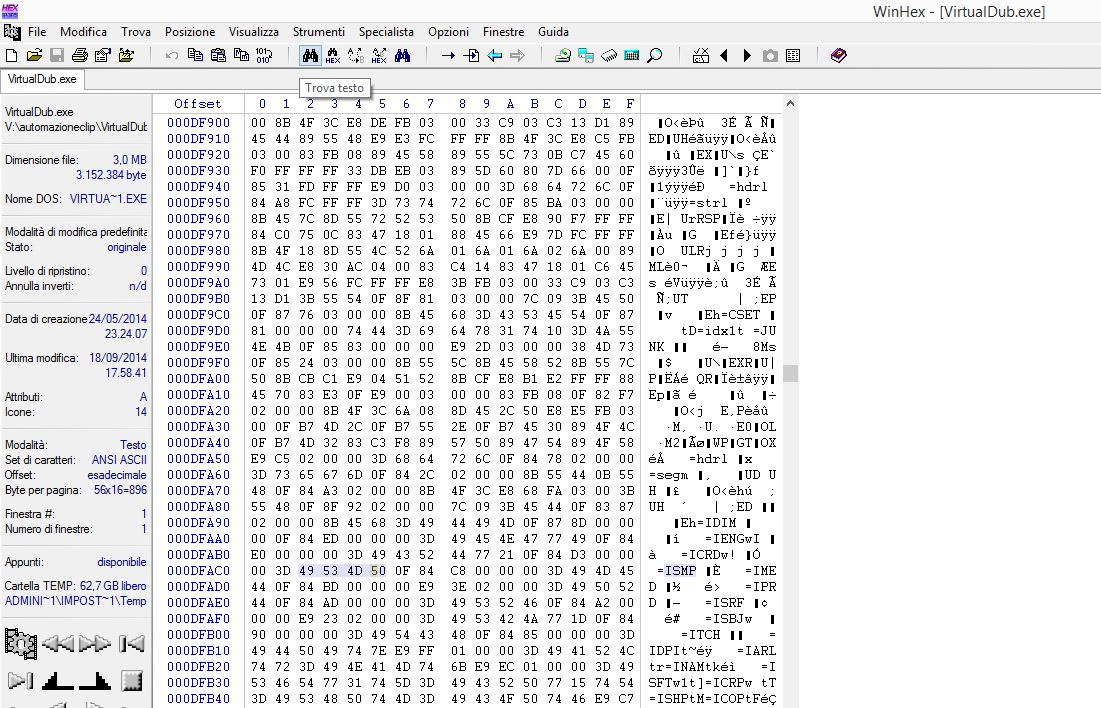Open the File menu
Screen dimensions: 1101x708
pos(37,32)
